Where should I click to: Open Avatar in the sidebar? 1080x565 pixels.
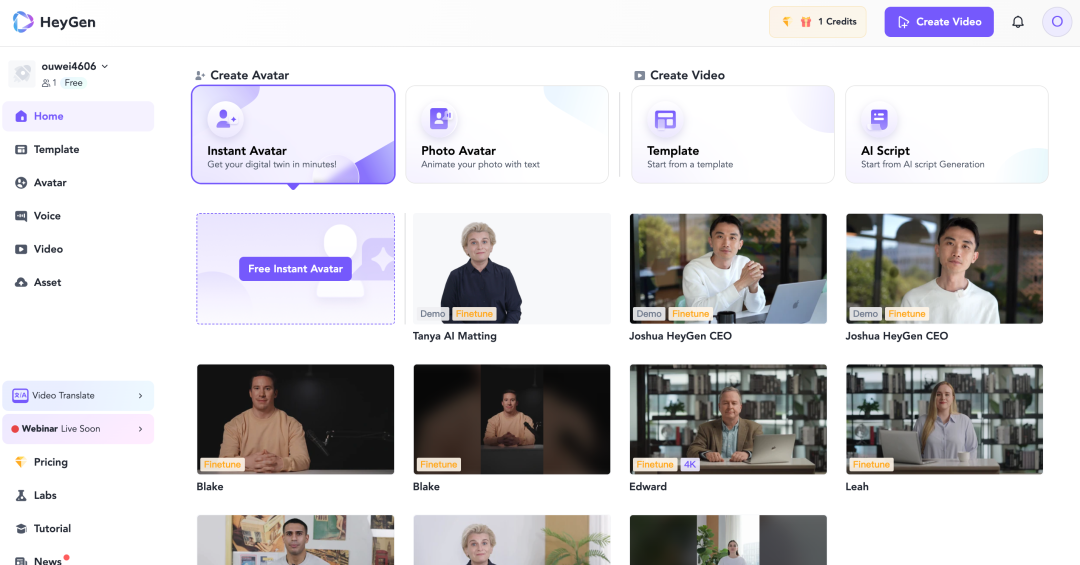click(78, 183)
